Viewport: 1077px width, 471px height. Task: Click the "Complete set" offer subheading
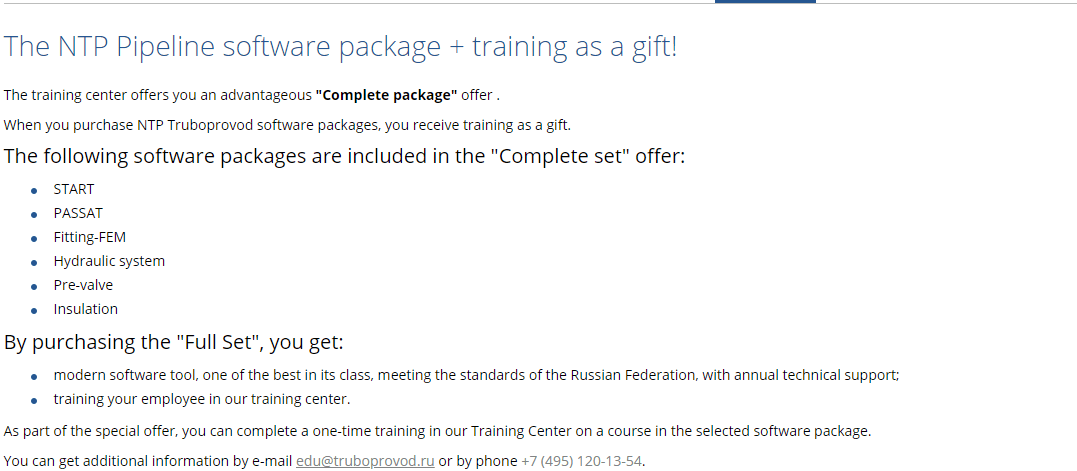tap(344, 157)
